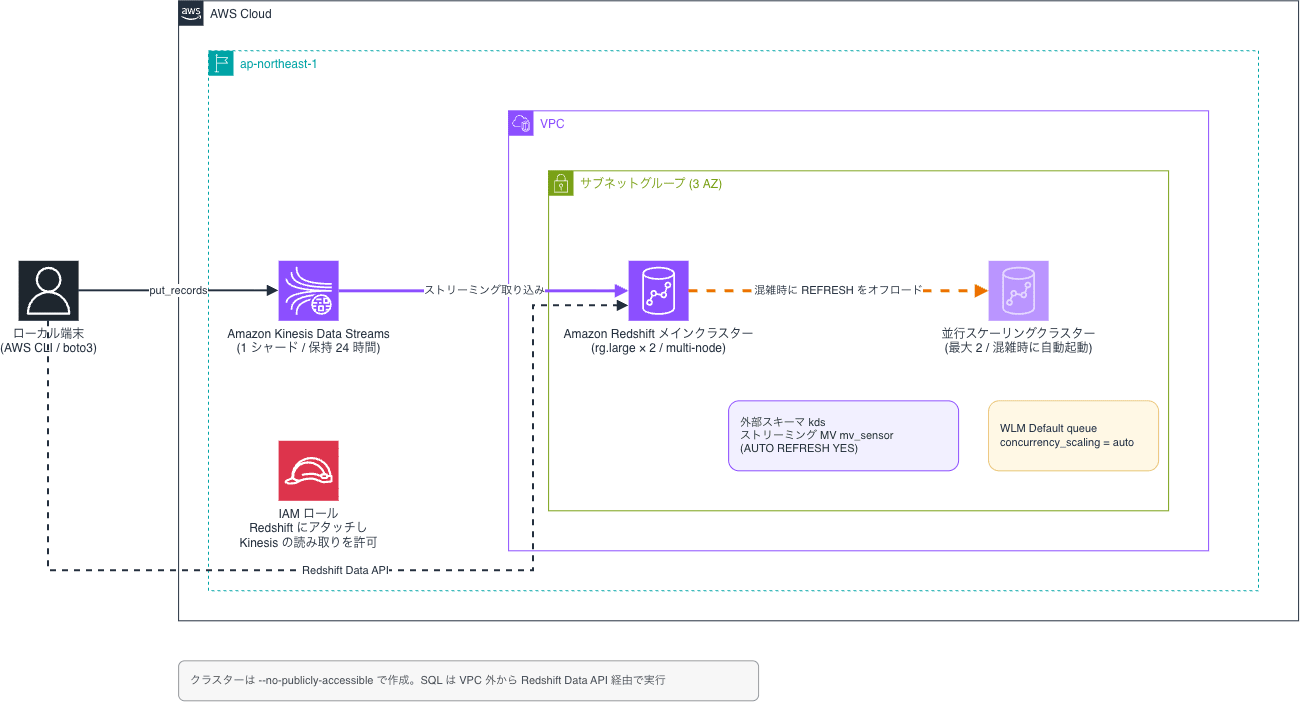Viewport: 1300px width, 702px height.
Task: Select the concurrency_scaling = auto line
Action: pyautogui.click(x=1067, y=442)
